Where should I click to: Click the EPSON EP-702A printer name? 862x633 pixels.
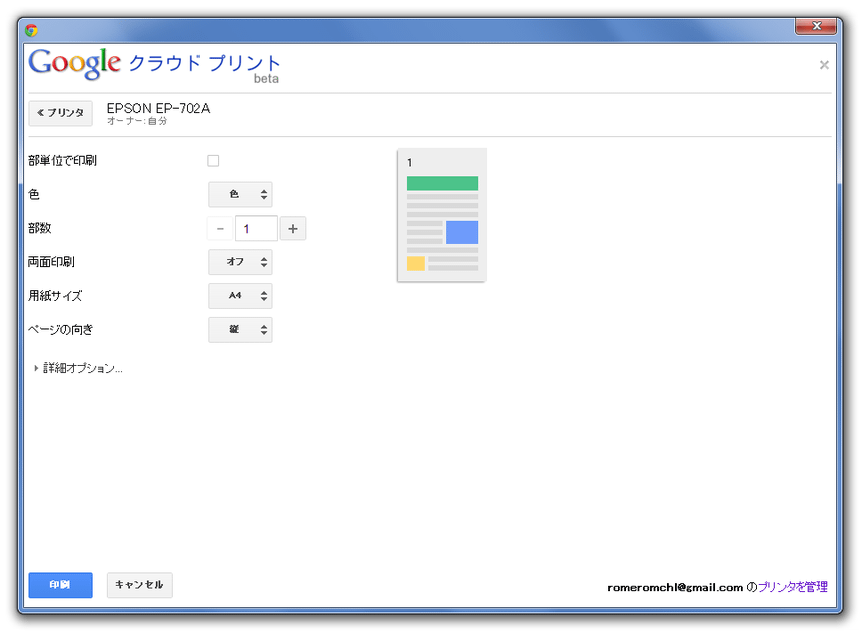point(158,108)
